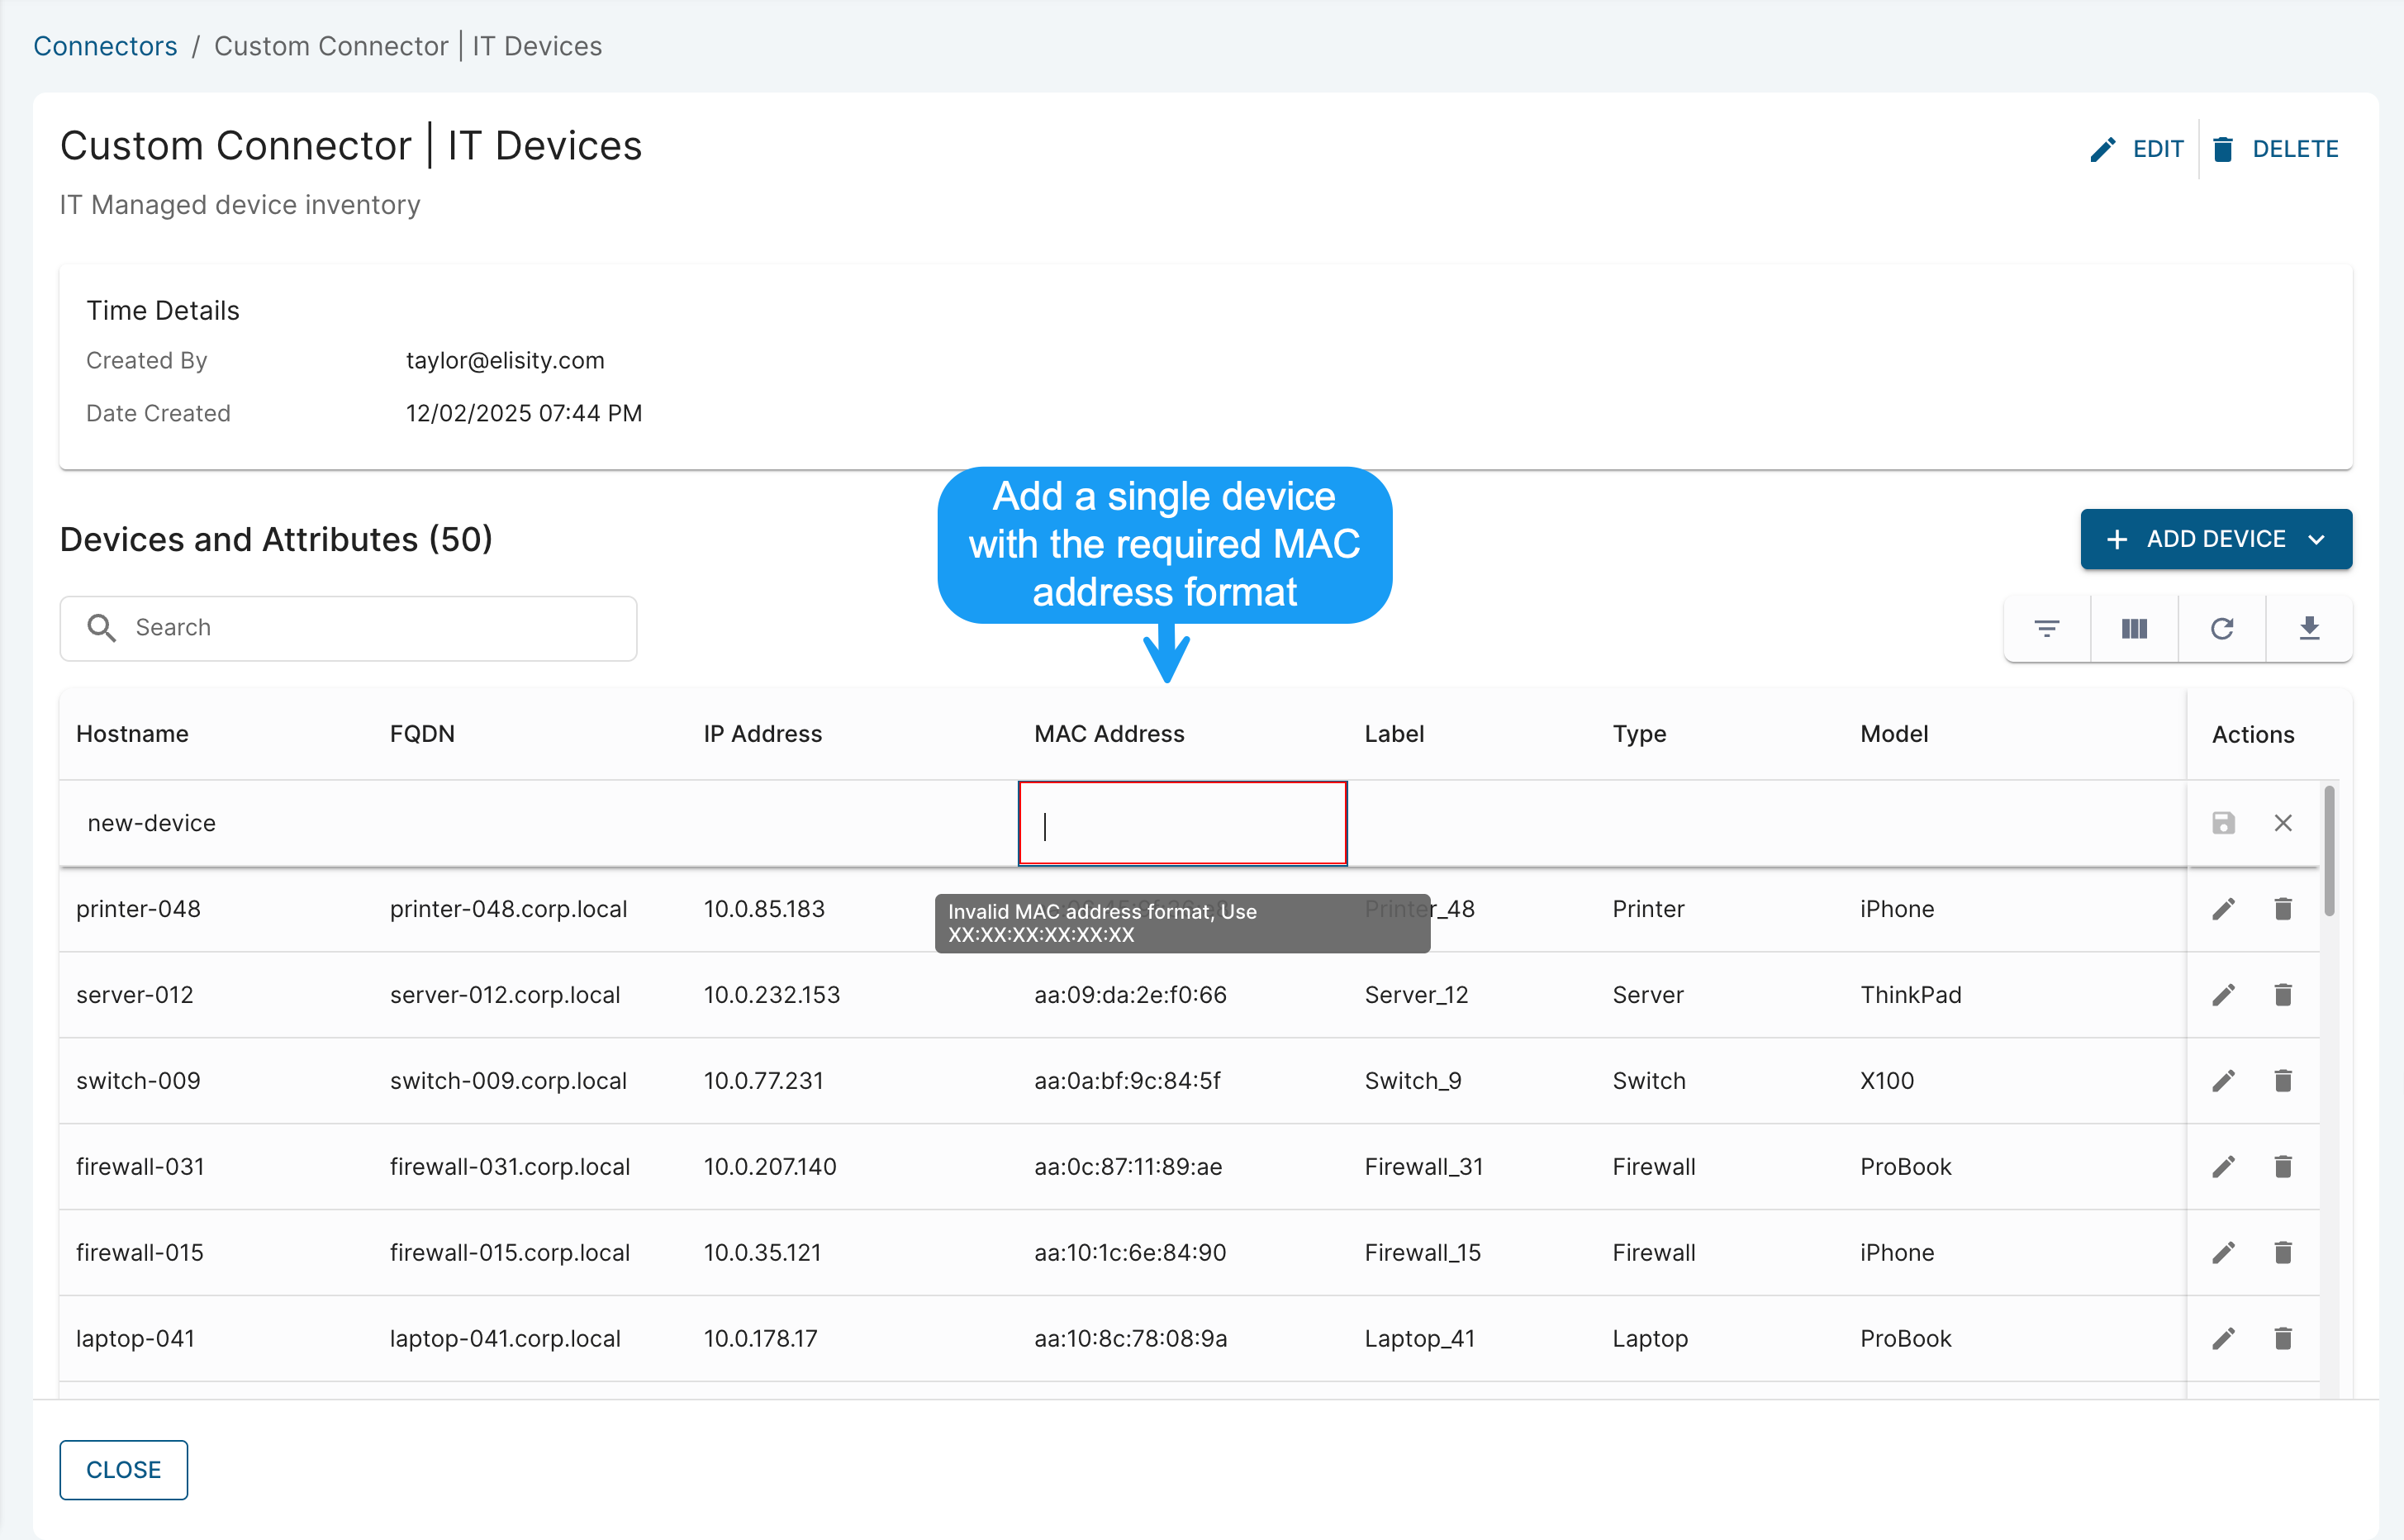Select printer-048.corp.local FQDN cell

[508, 909]
